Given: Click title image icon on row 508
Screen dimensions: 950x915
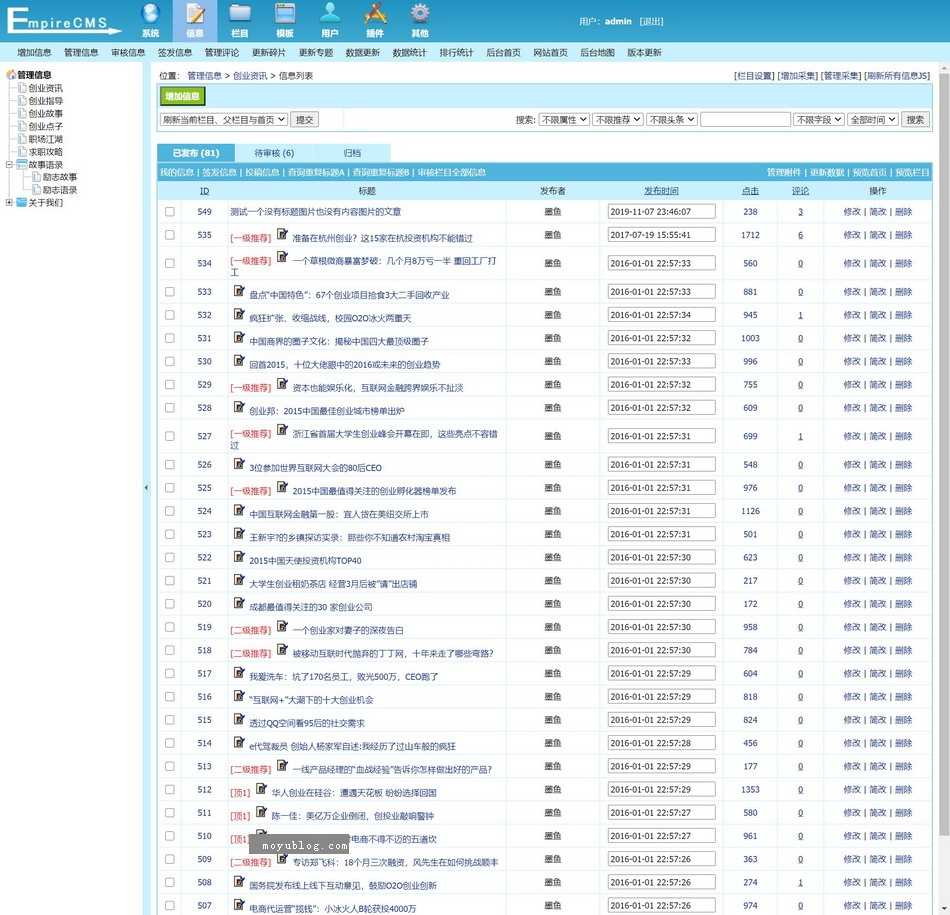Looking at the screenshot, I should point(239,882).
